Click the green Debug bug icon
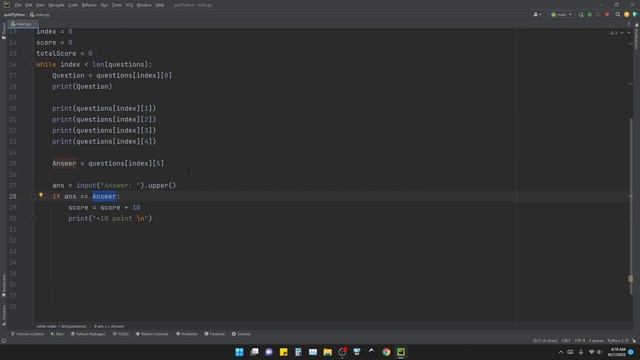640x360 pixels. (589, 14)
